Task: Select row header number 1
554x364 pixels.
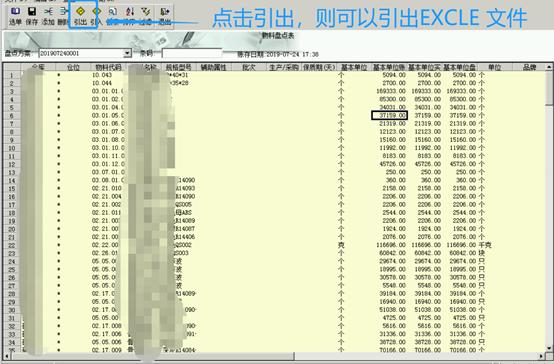Action: click(x=12, y=75)
